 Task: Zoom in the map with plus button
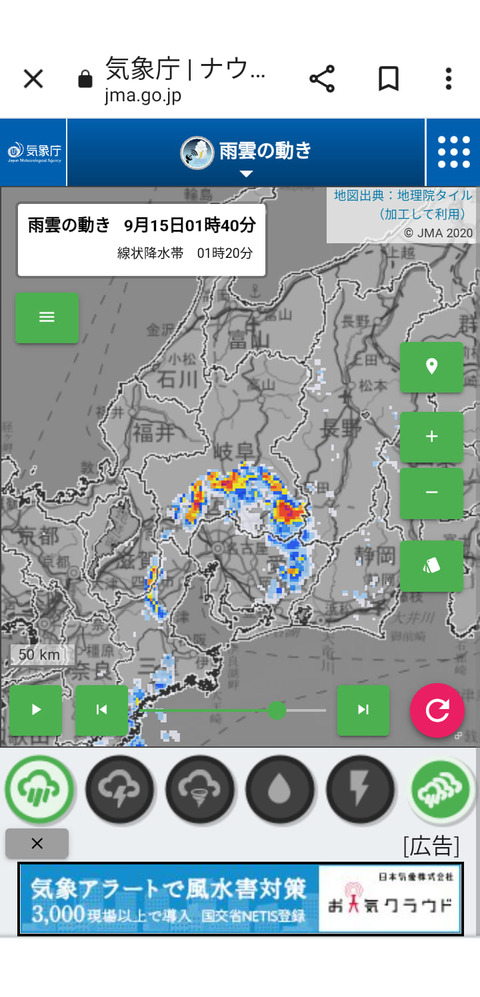pyautogui.click(x=432, y=437)
